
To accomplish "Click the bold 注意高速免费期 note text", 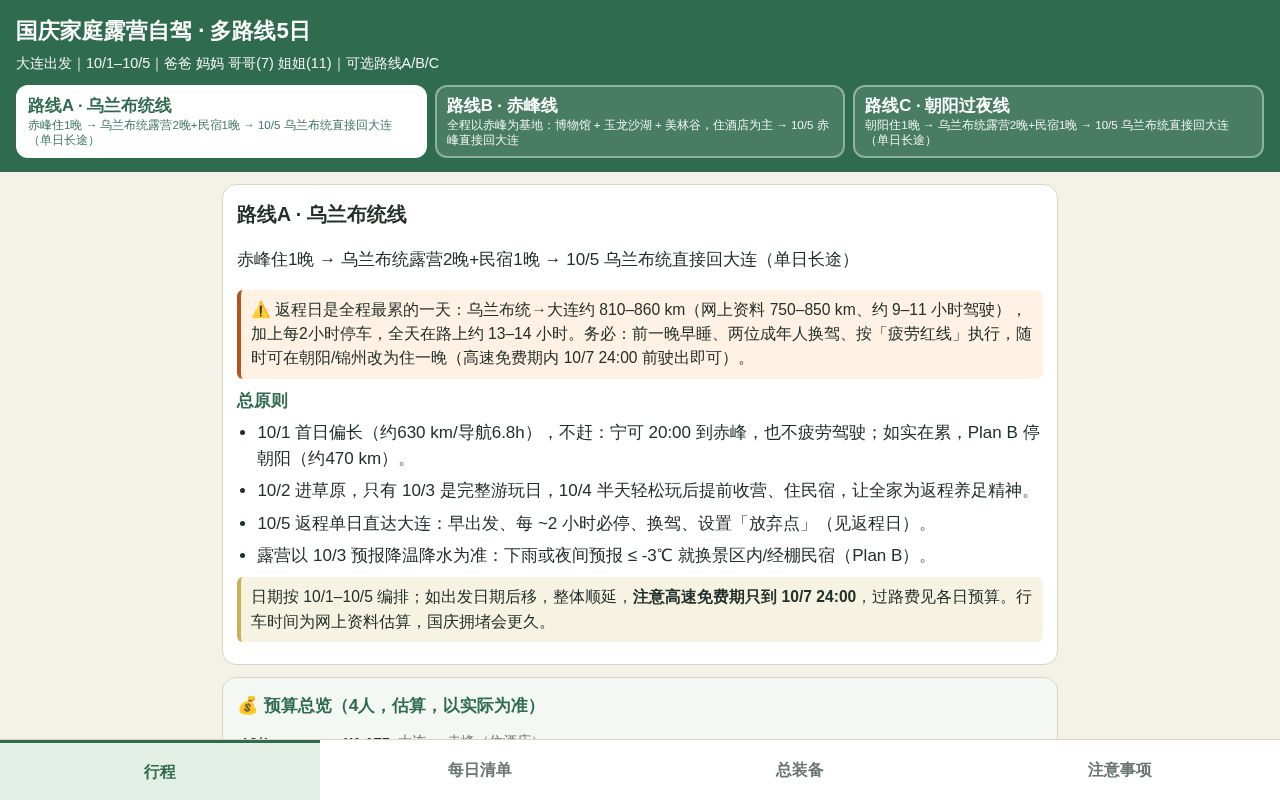I will [744, 597].
